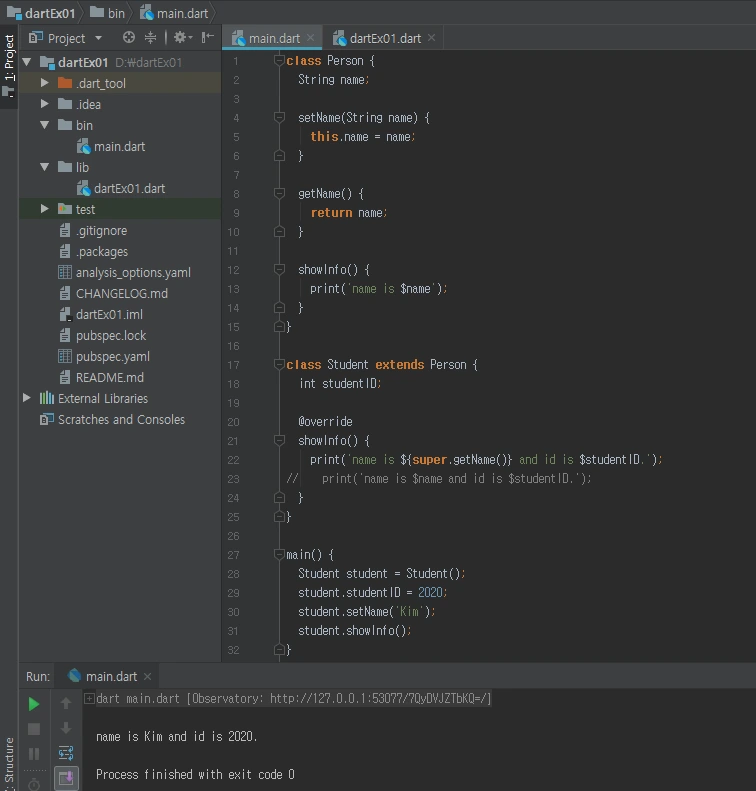Click the Collapse All icon in Project toolbar
756x791 pixels.
[151, 38]
